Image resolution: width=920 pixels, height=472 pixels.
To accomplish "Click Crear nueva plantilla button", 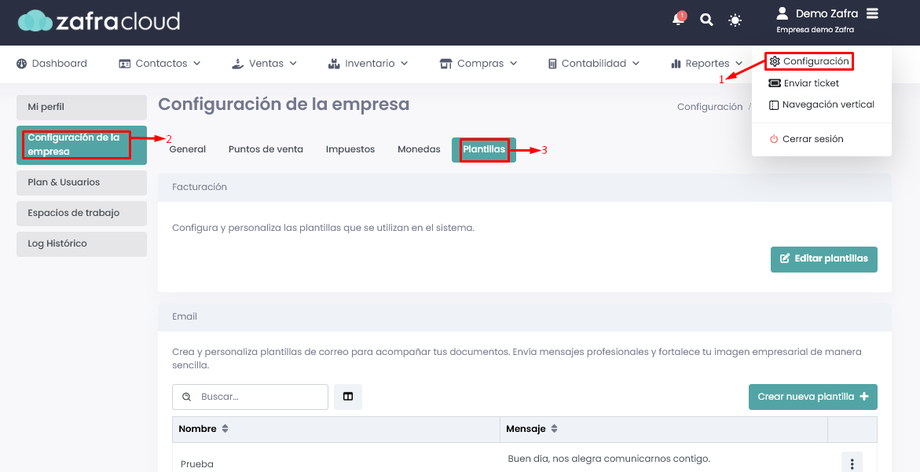I will coord(813,397).
